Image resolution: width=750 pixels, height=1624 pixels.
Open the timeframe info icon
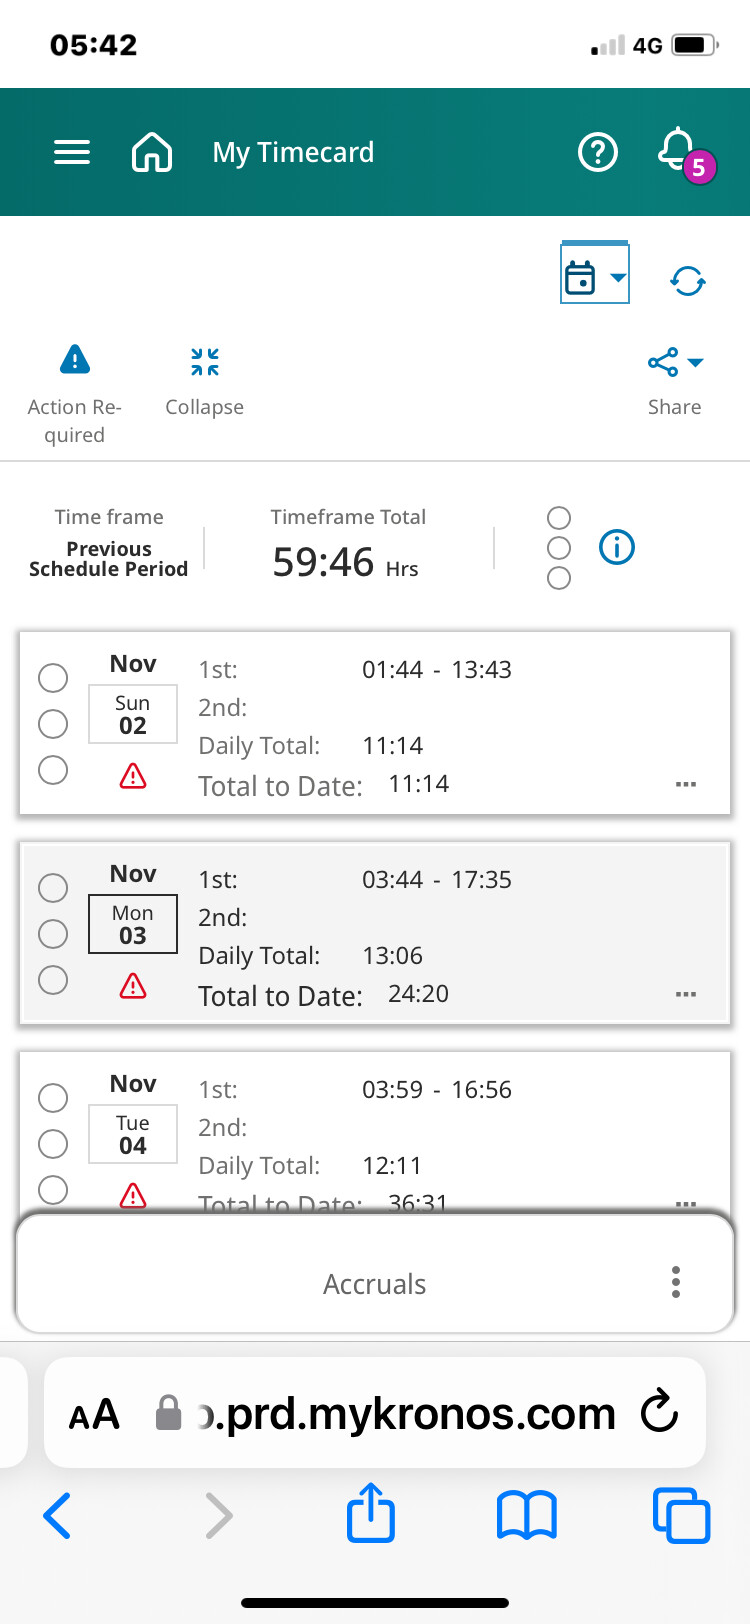617,547
